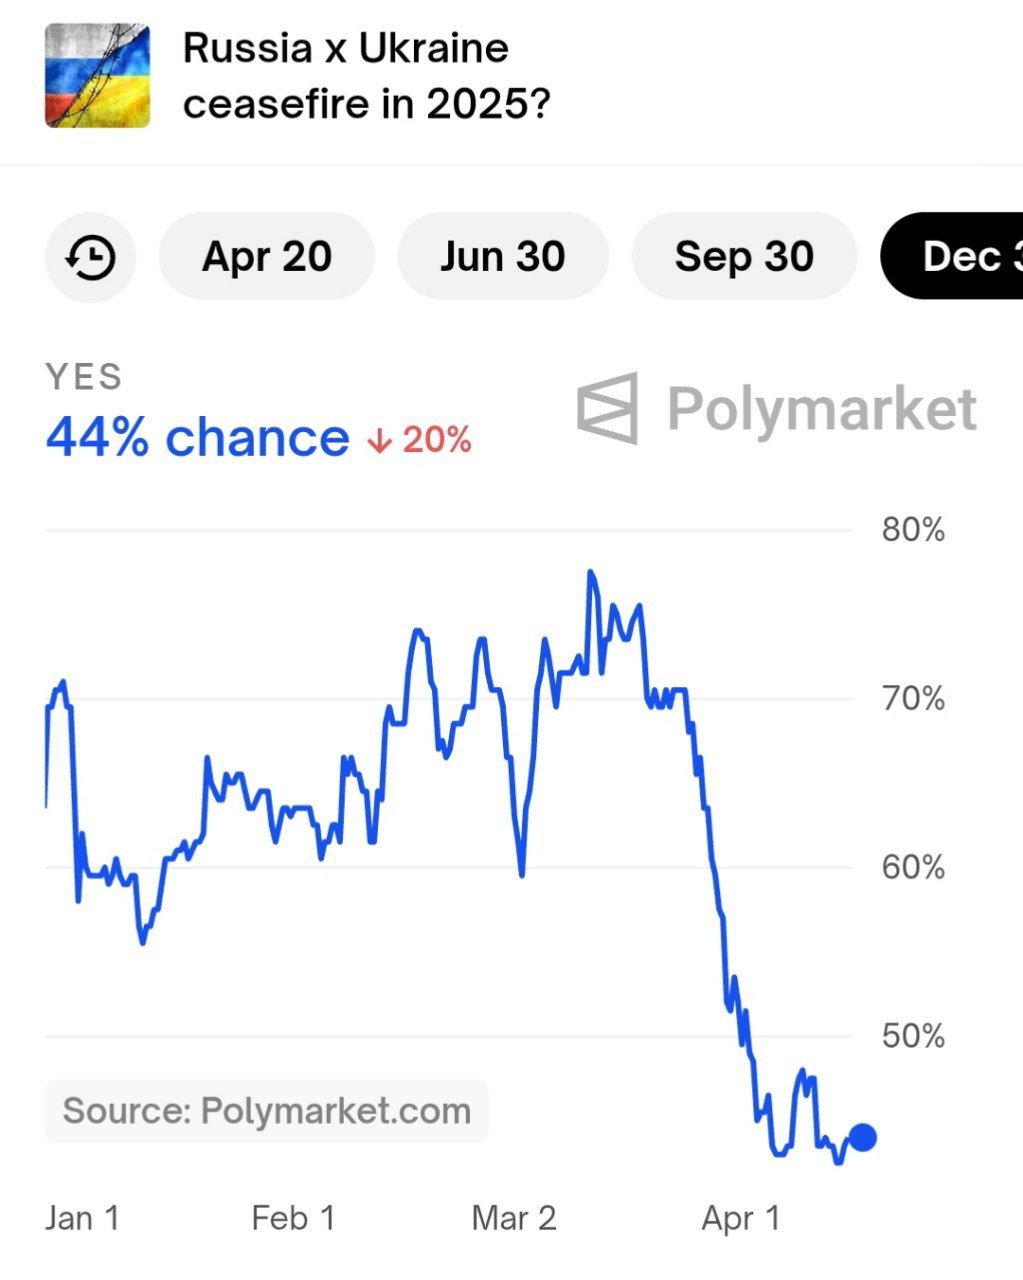Click the 44% chance value
The height and width of the screenshot is (1280, 1023).
(x=197, y=438)
